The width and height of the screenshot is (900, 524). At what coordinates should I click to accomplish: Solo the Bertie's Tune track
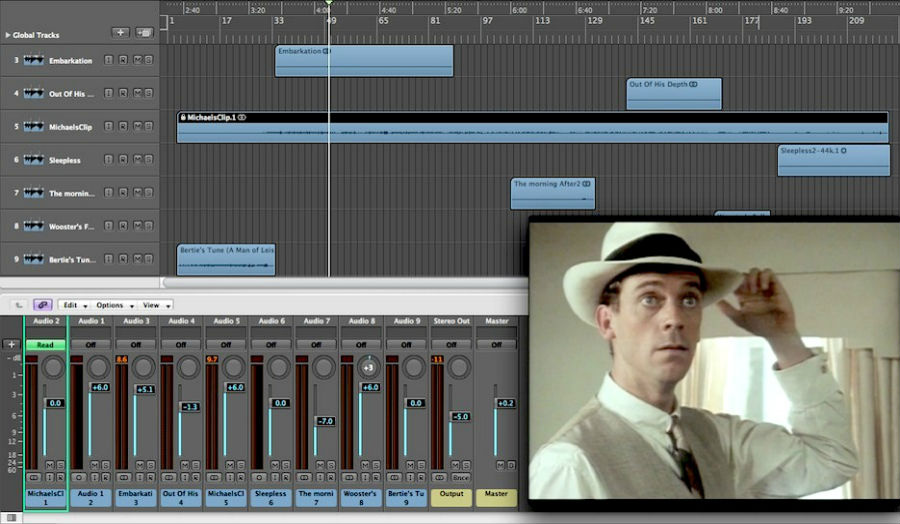[148, 259]
